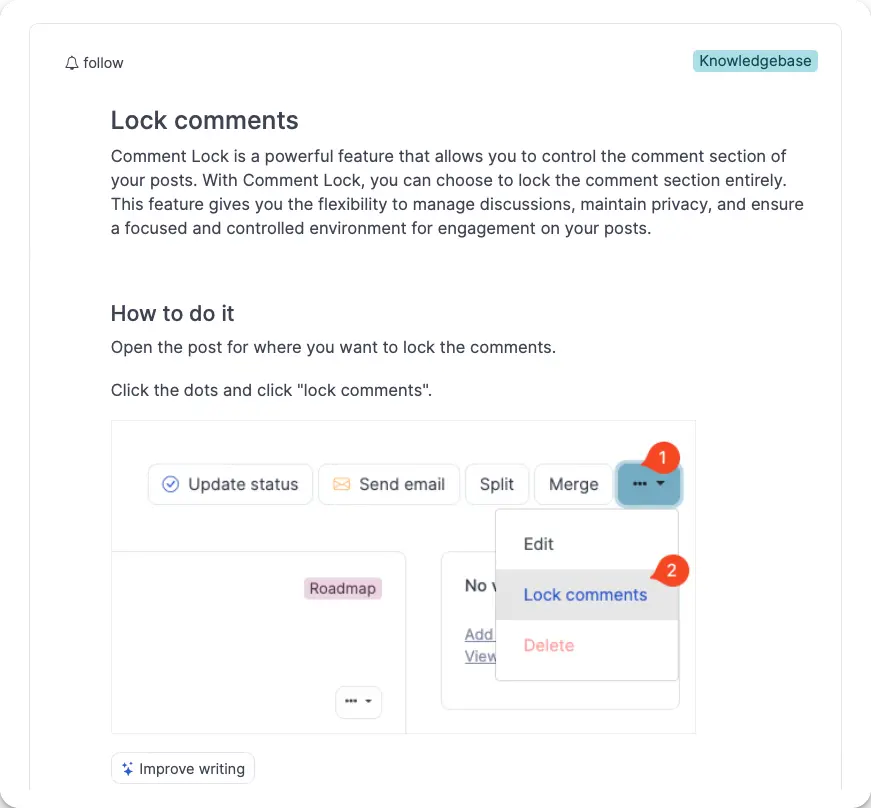Open the caret dropdown beside the highlighted dots
The height and width of the screenshot is (808, 871).
(x=660, y=485)
